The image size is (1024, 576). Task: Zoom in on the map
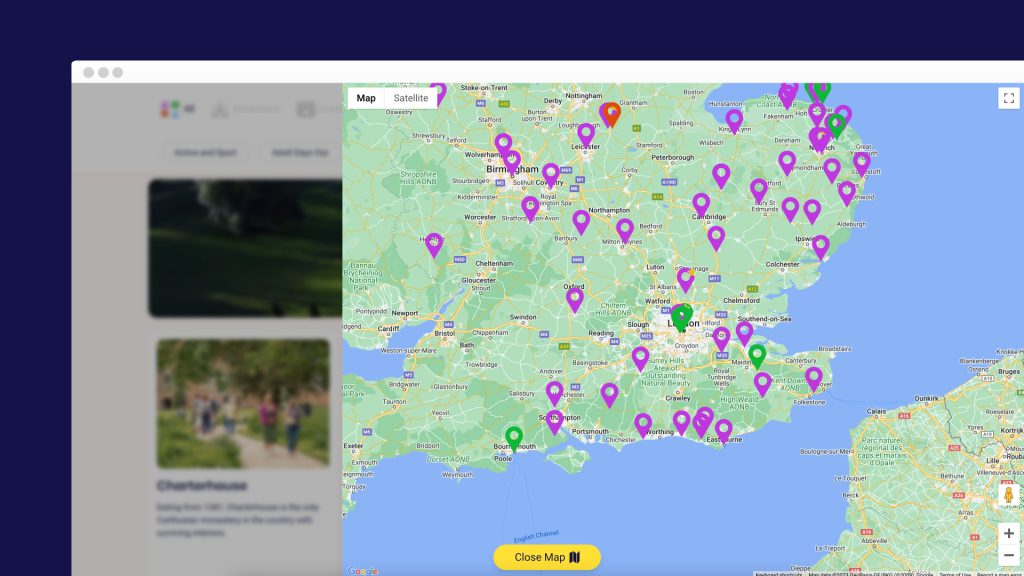(x=1008, y=534)
